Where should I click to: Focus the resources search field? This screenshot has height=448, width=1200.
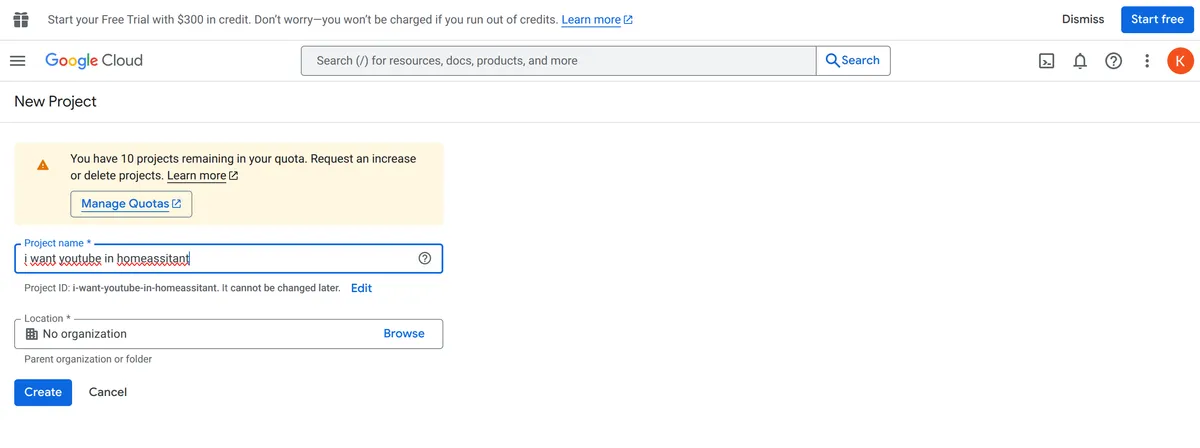tap(558, 61)
